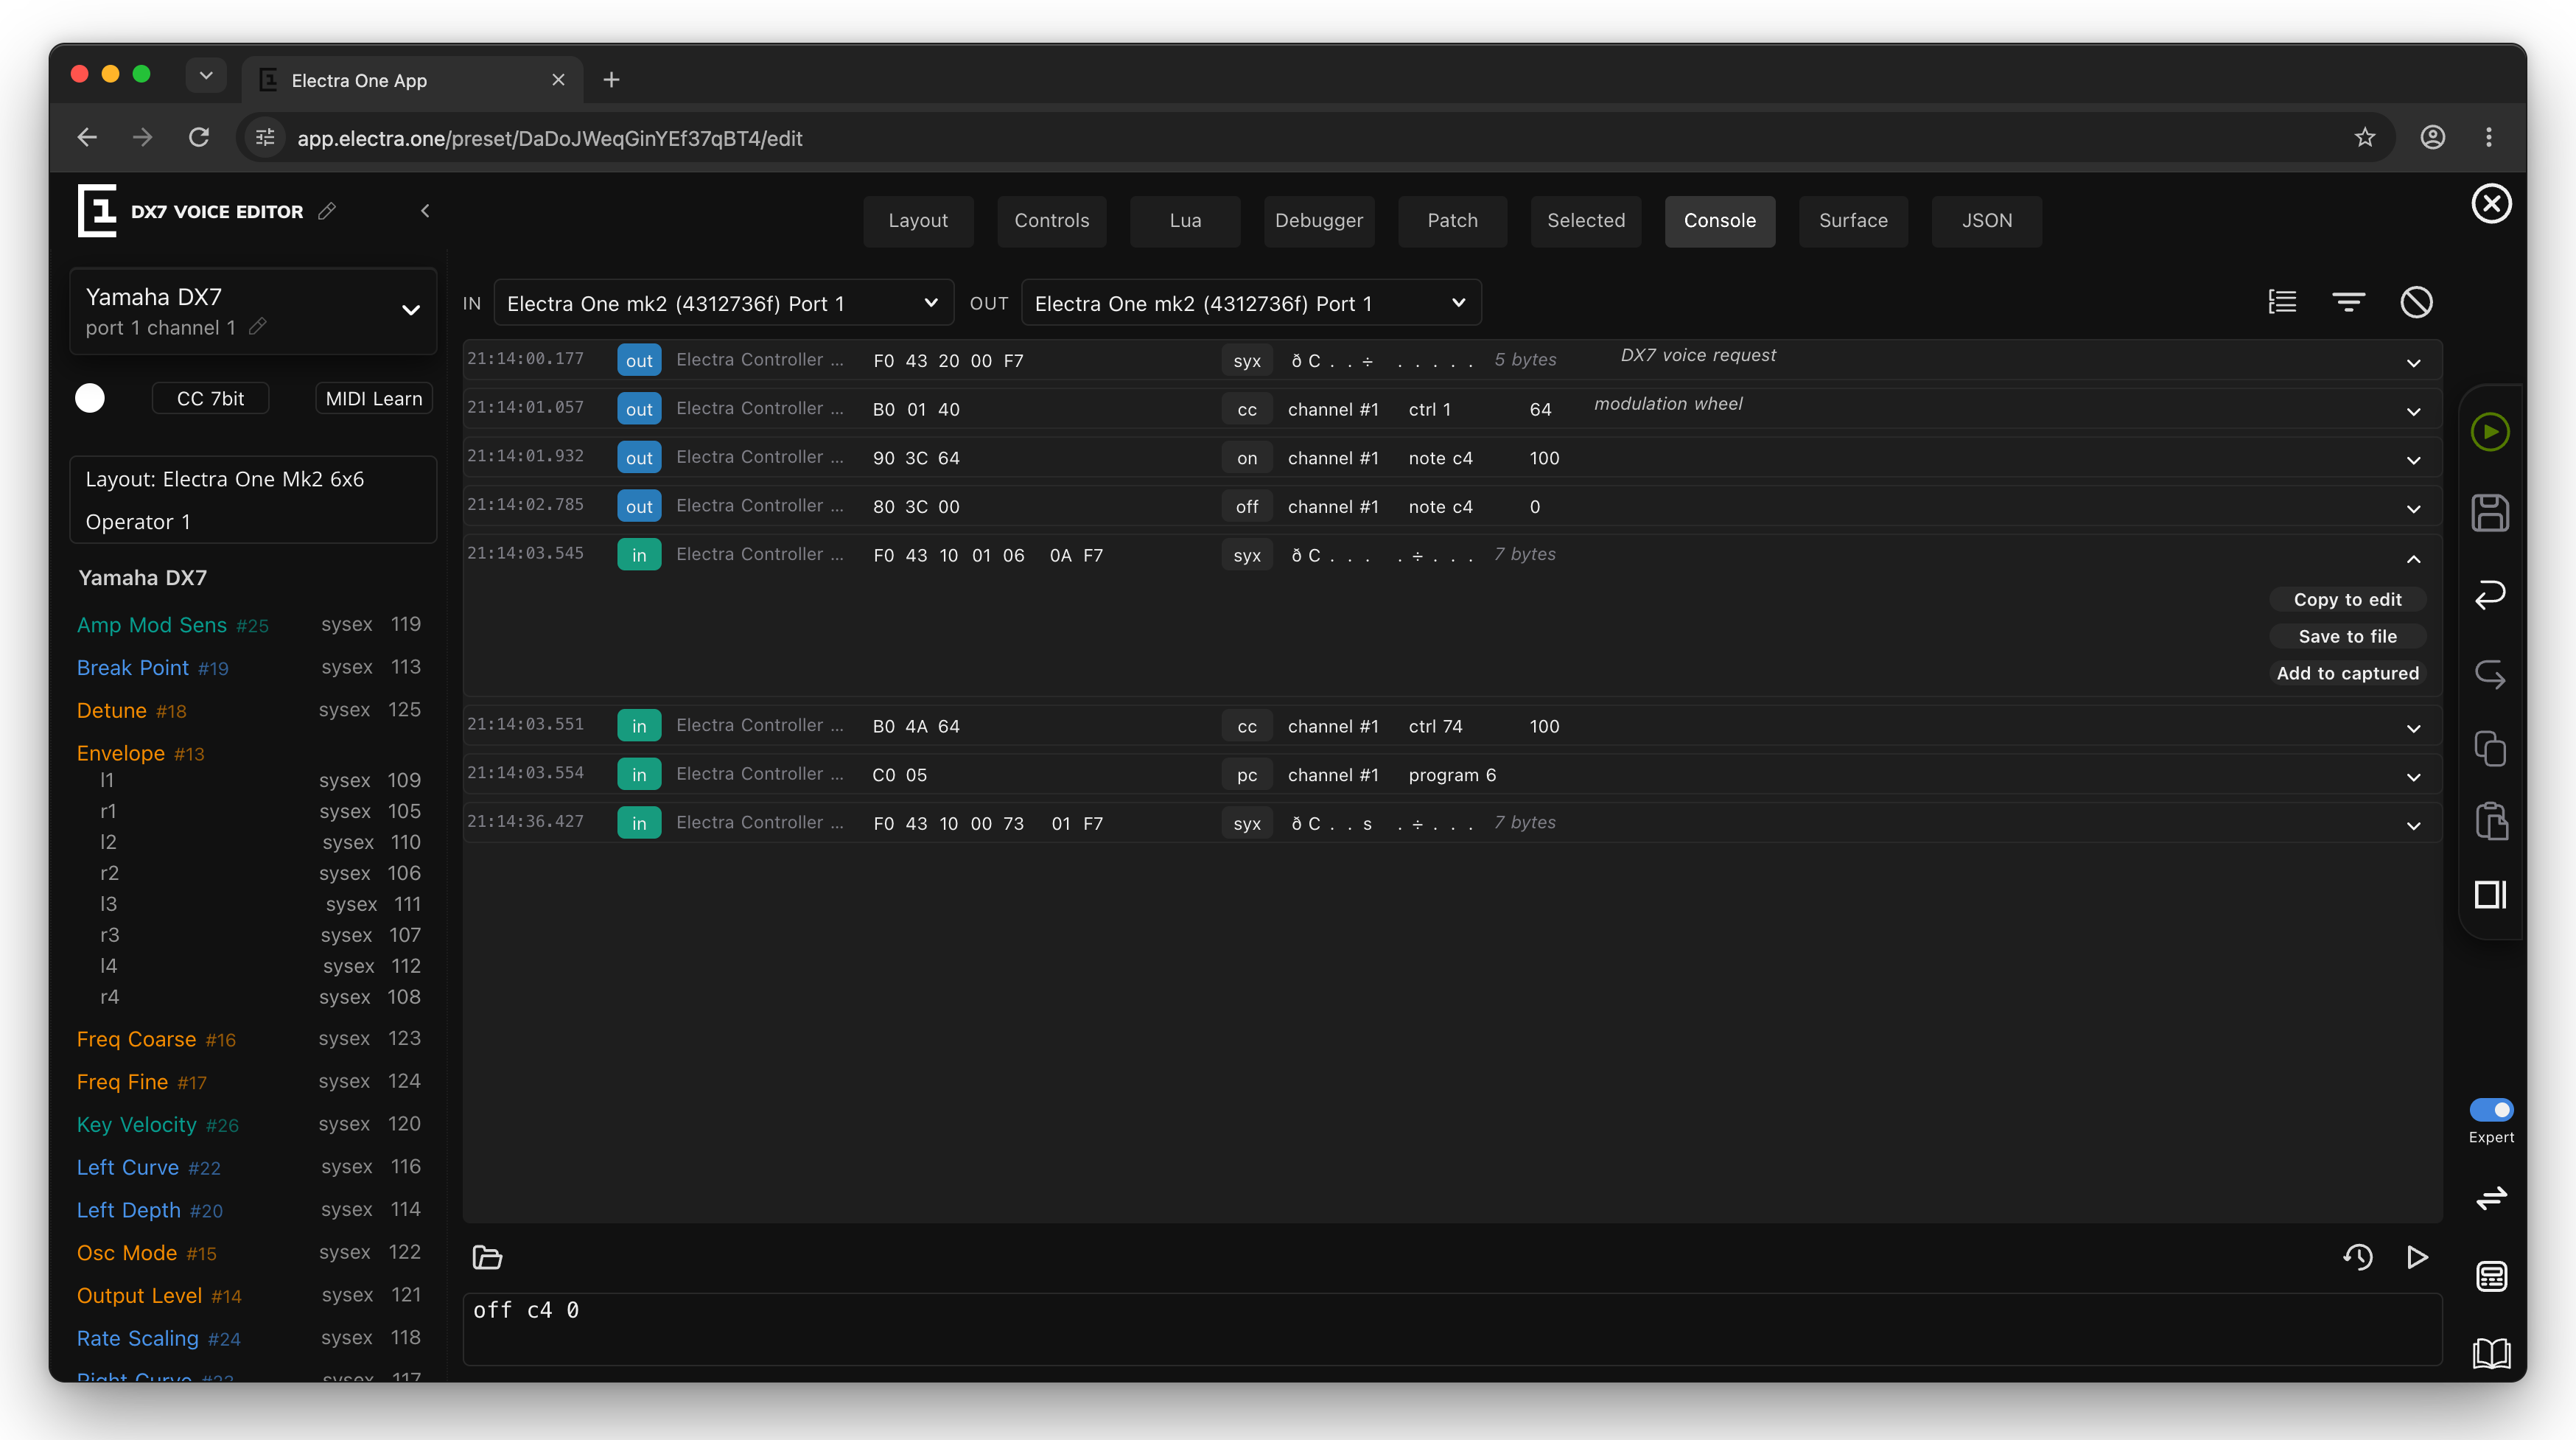Switch to the Patch tab
The height and width of the screenshot is (1440, 2576).
pos(1452,220)
